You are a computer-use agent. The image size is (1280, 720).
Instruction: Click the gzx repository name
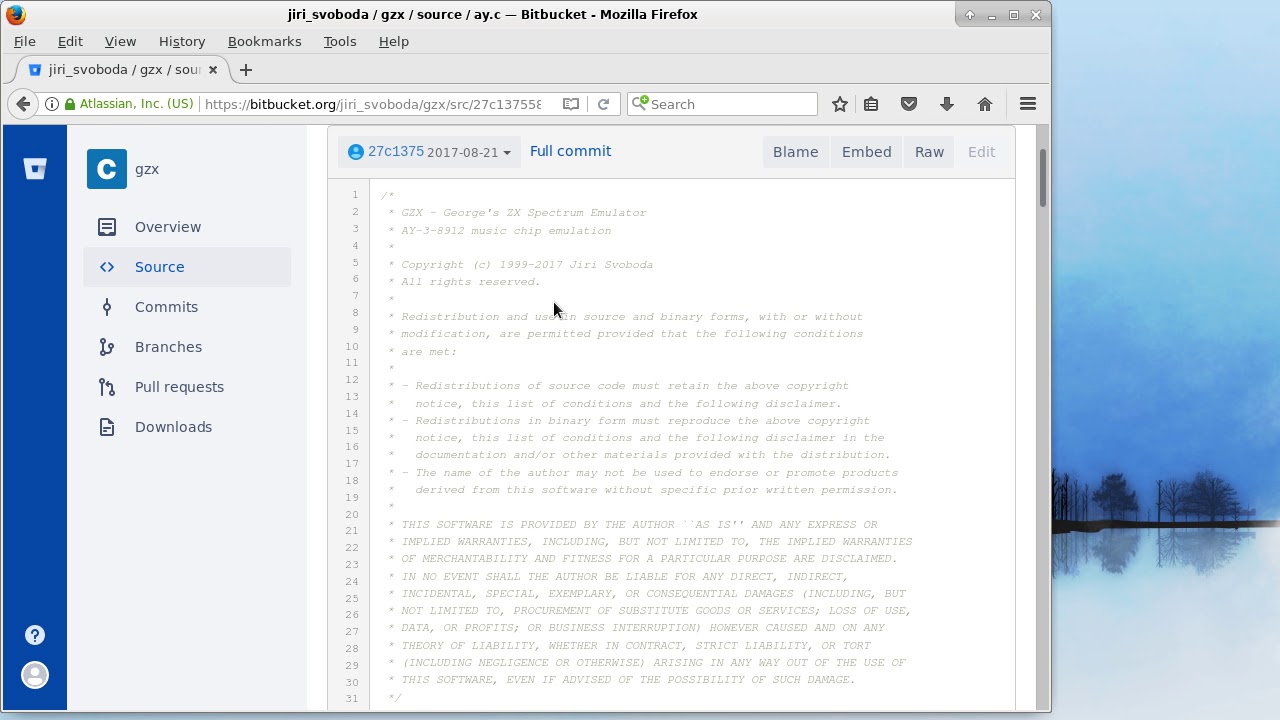pos(147,169)
